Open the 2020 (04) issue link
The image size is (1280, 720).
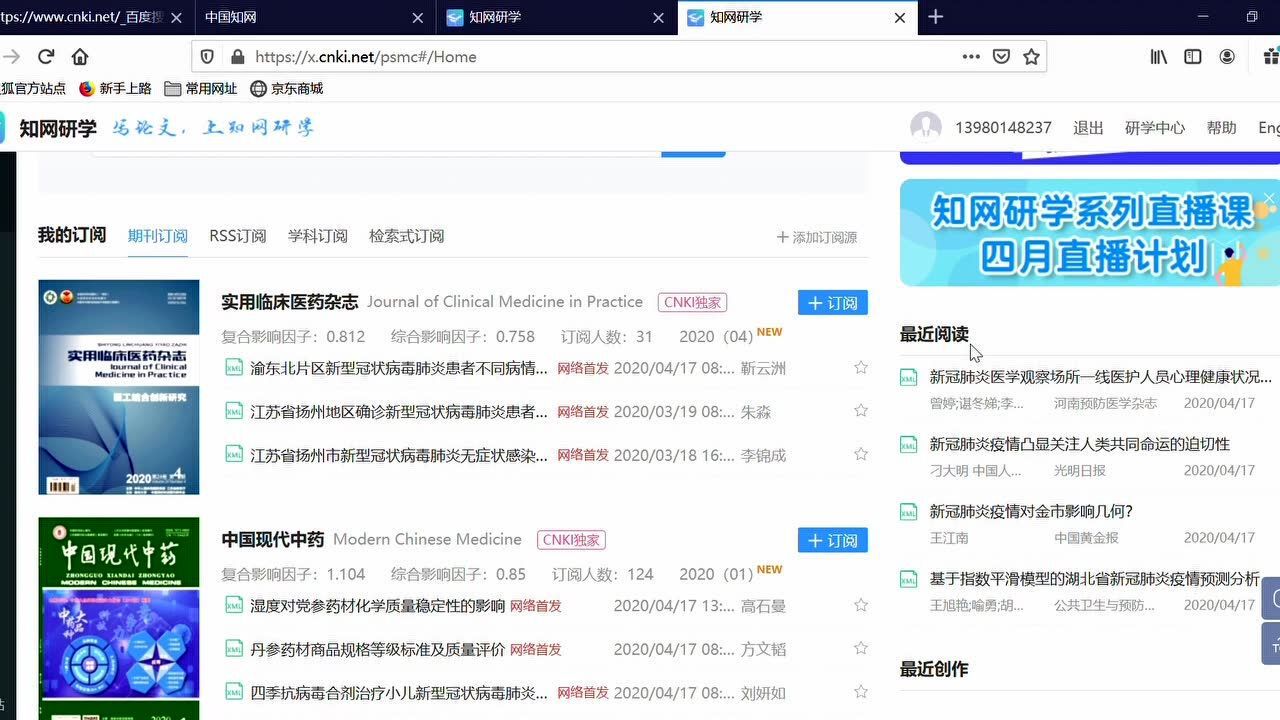(716, 336)
